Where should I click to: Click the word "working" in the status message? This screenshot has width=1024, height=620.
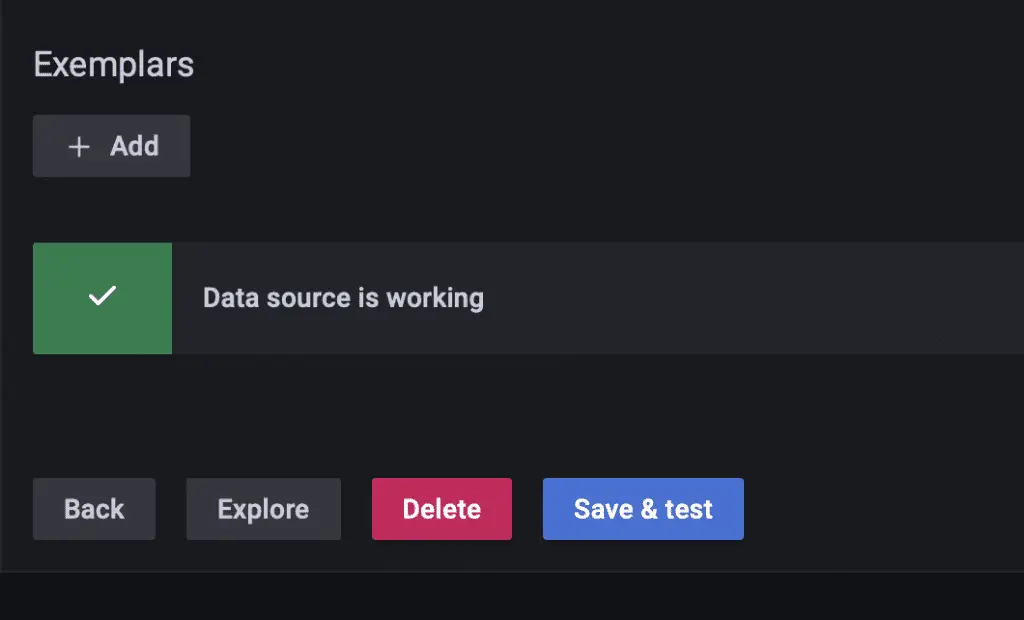(435, 298)
